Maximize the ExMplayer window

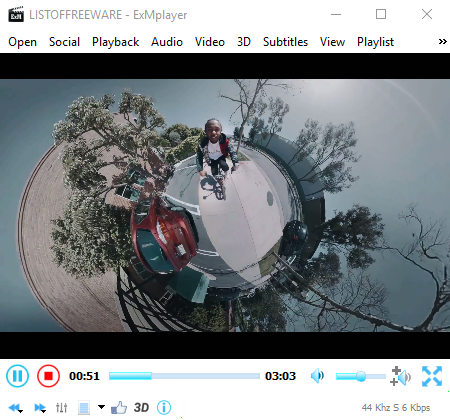pos(381,14)
